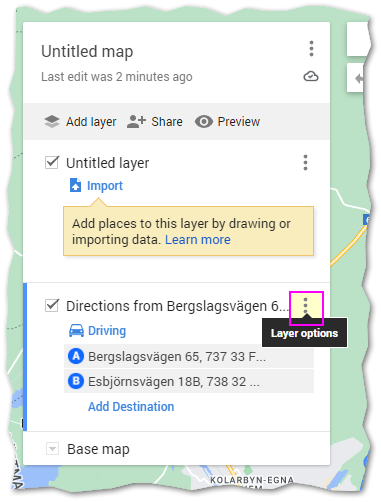Click the Import link text
This screenshot has width=381, height=502.
coord(105,186)
